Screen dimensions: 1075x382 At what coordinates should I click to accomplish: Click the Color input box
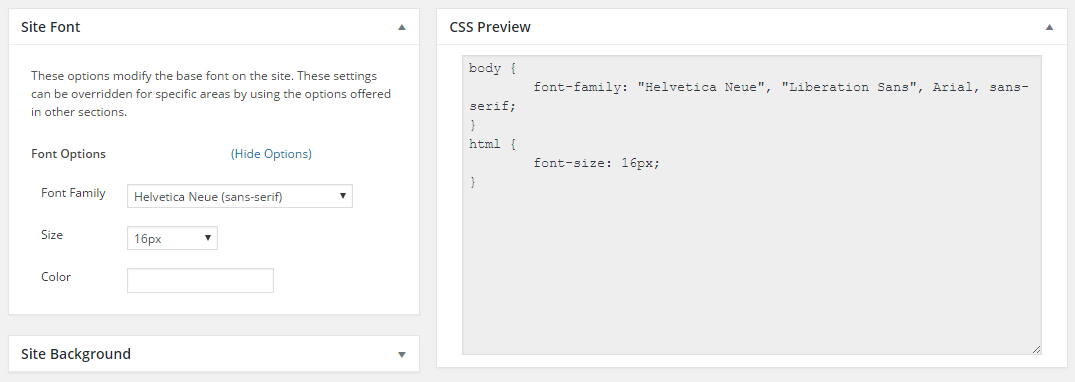[200, 280]
